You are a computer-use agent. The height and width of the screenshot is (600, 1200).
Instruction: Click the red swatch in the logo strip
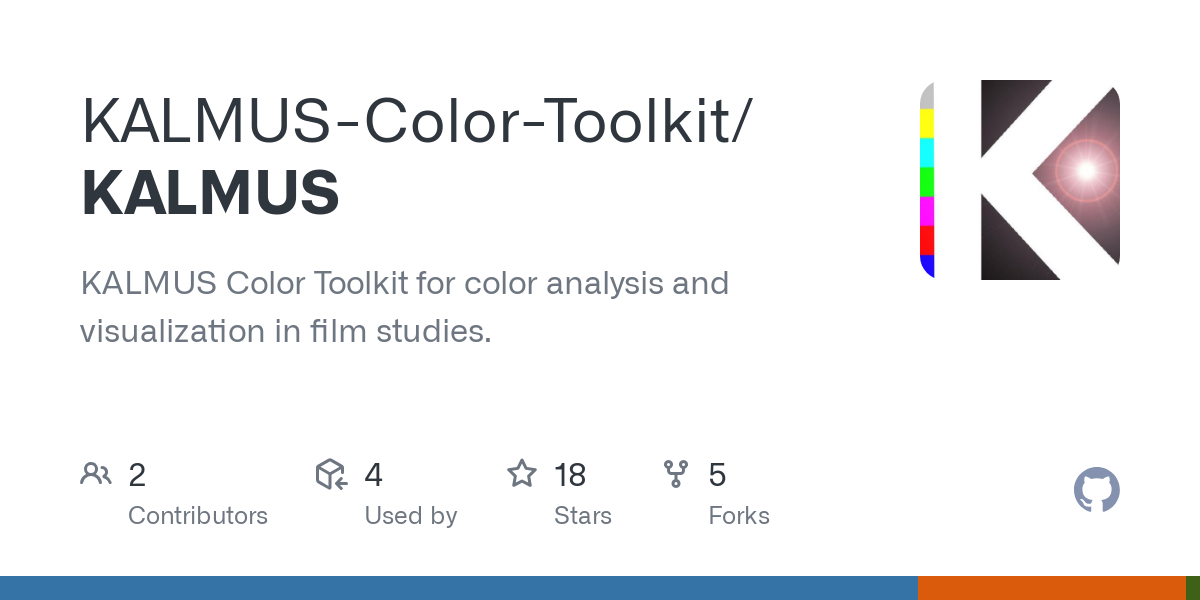926,240
